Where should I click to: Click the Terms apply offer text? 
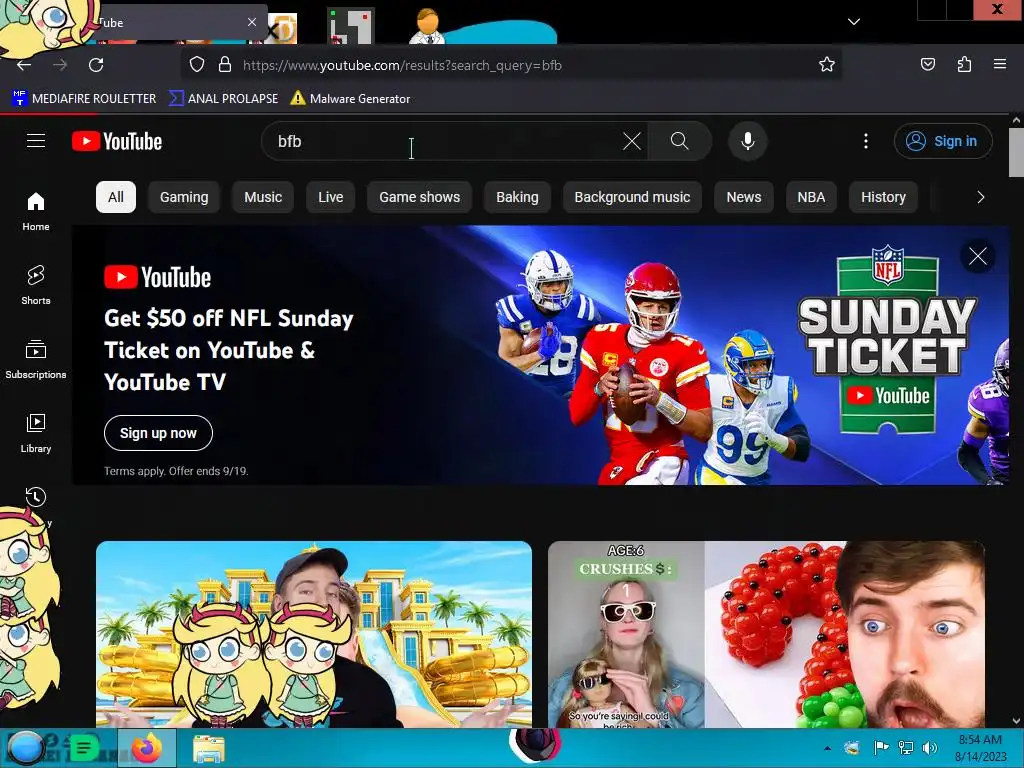tap(176, 471)
